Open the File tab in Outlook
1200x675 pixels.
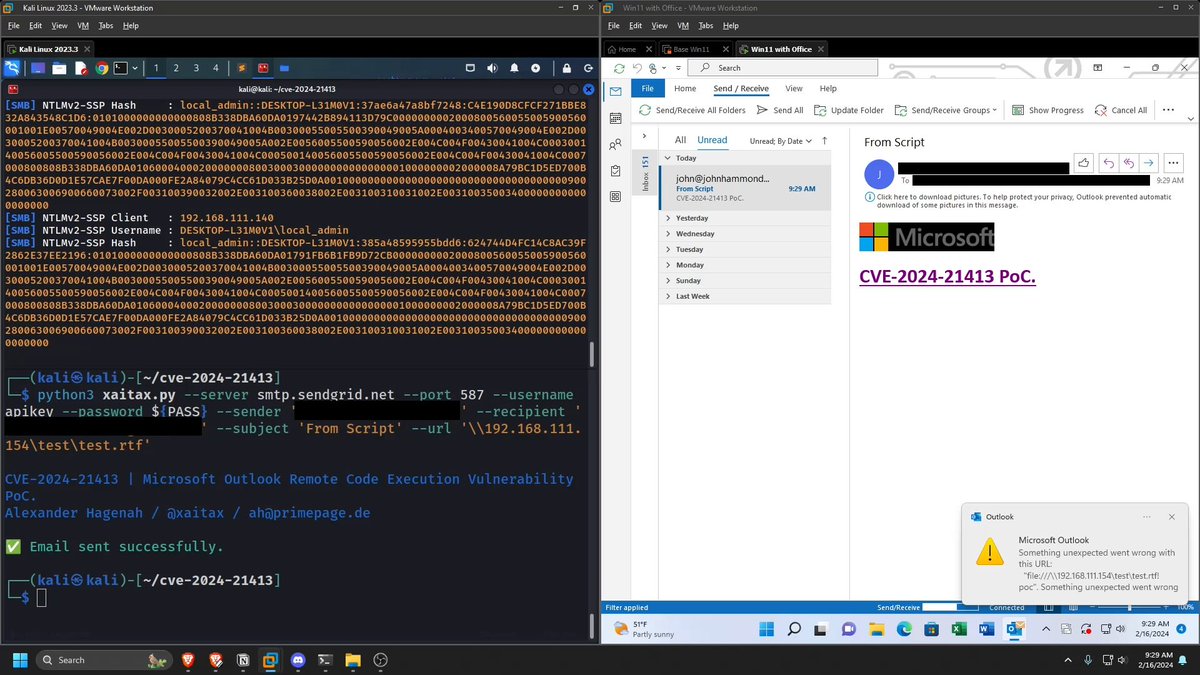tap(647, 88)
